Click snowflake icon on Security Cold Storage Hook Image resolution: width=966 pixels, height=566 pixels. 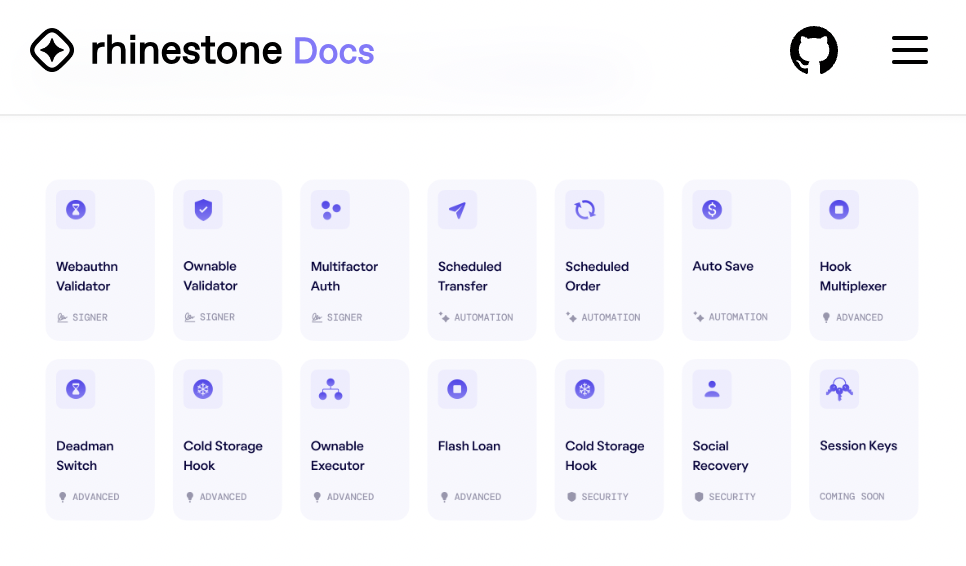pyautogui.click(x=585, y=389)
